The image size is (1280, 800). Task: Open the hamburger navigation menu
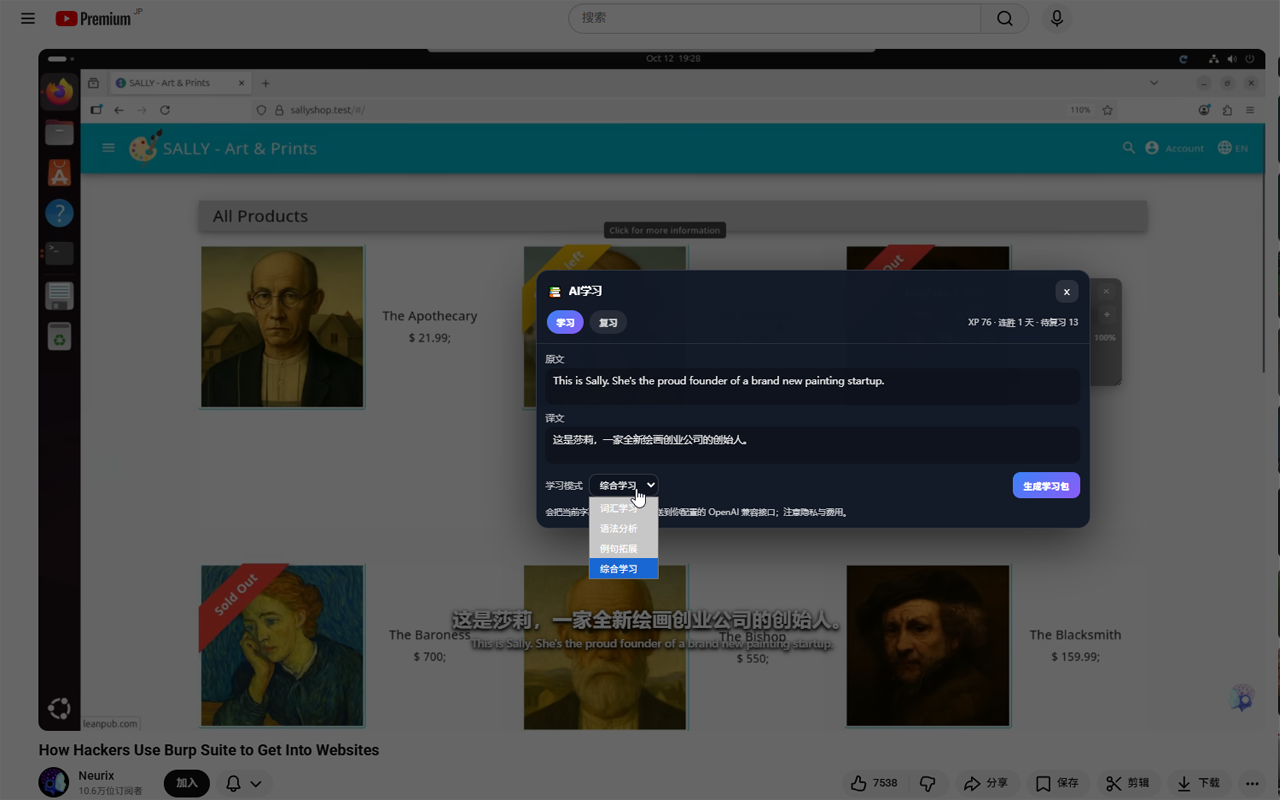click(27, 18)
